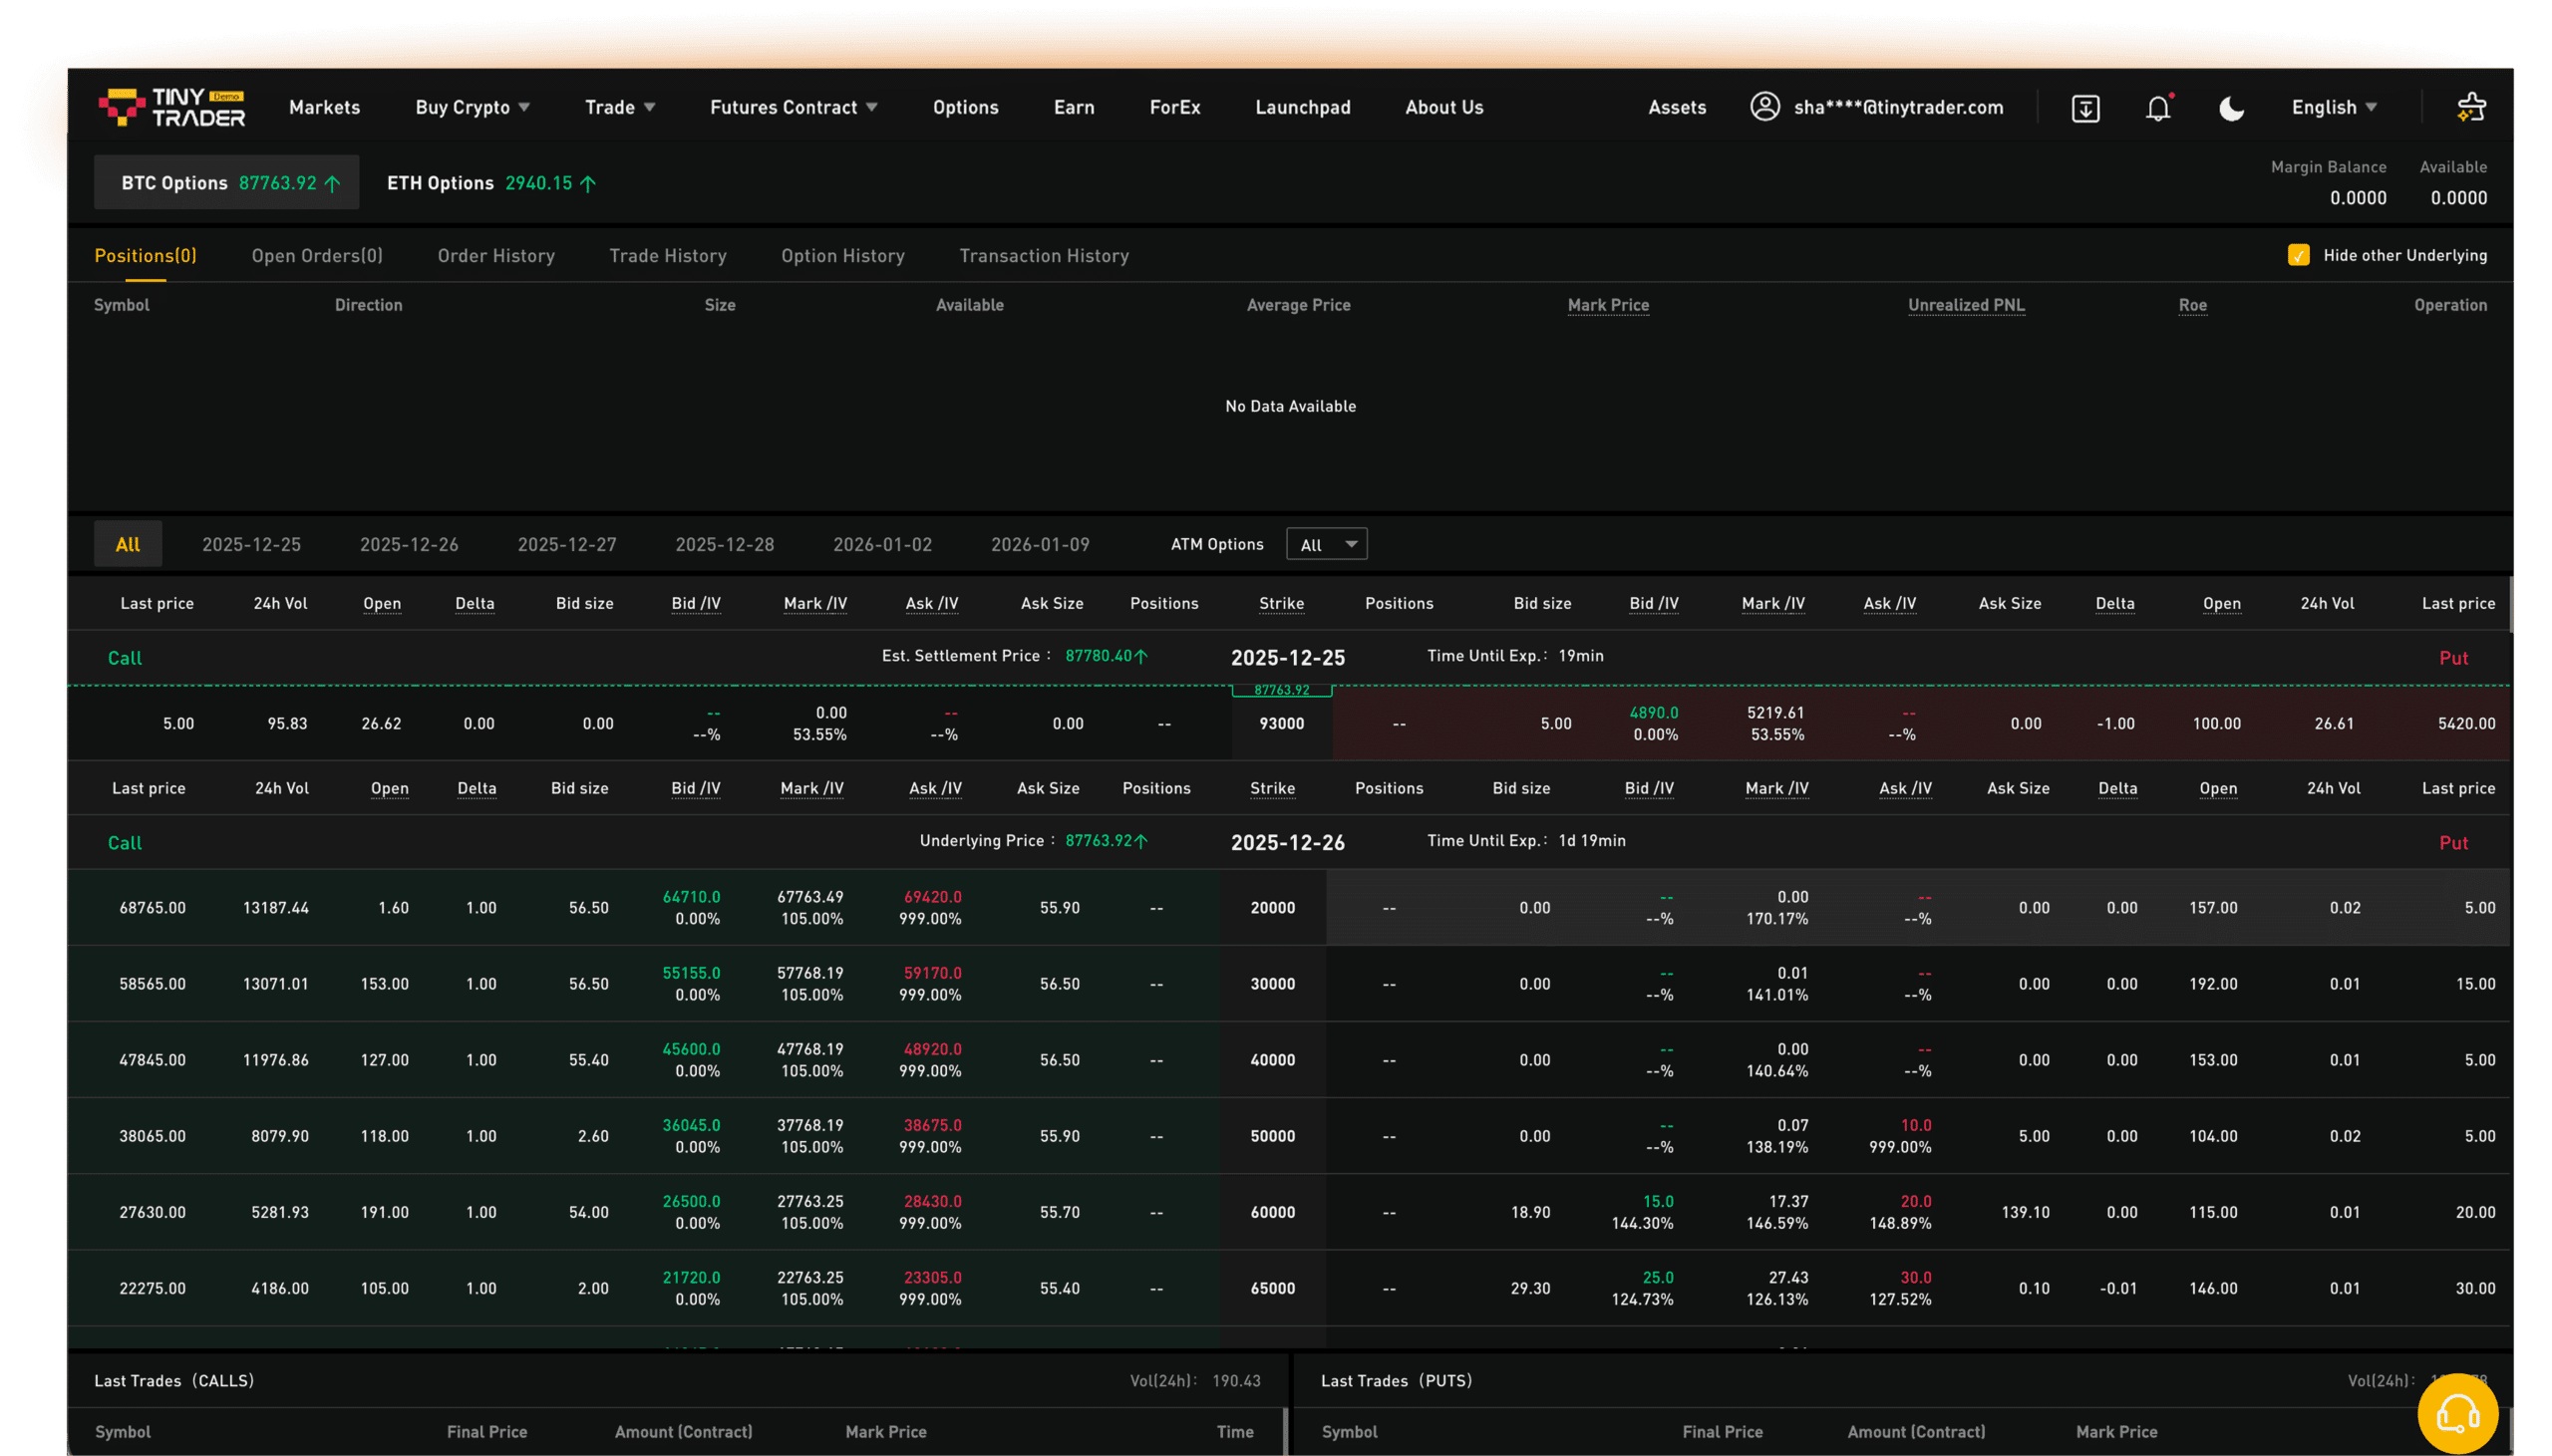The image size is (2552, 1456).
Task: Uncheck the Hide other Underlying checkbox
Action: 2301,255
